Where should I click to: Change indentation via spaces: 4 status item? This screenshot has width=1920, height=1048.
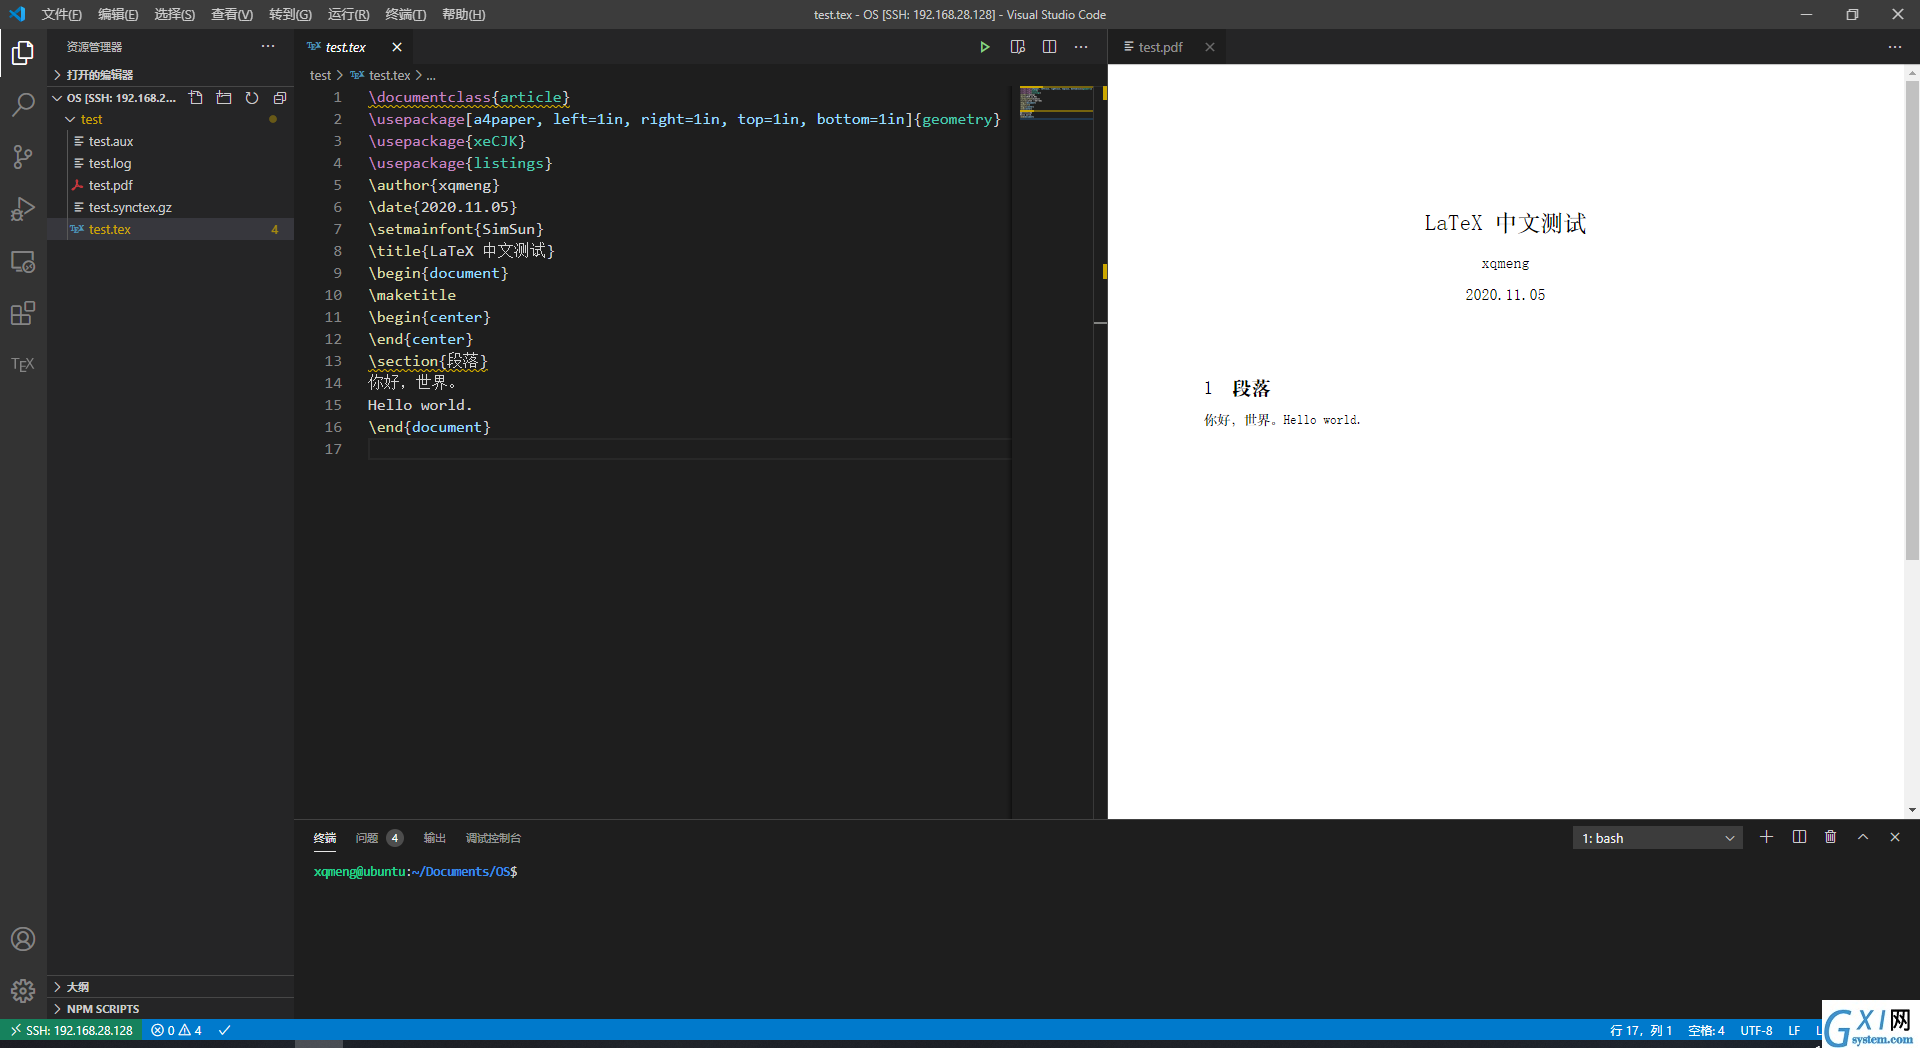click(1706, 1030)
